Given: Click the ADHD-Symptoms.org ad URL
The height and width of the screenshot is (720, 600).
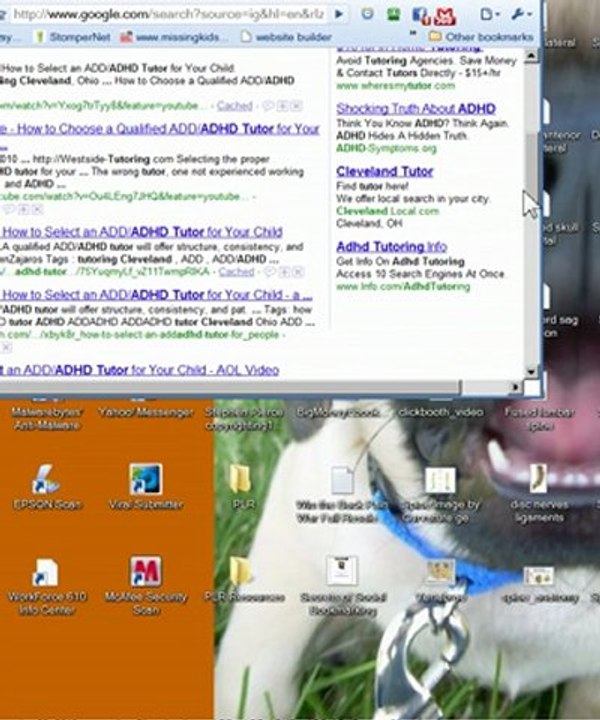Looking at the screenshot, I should point(387,148).
